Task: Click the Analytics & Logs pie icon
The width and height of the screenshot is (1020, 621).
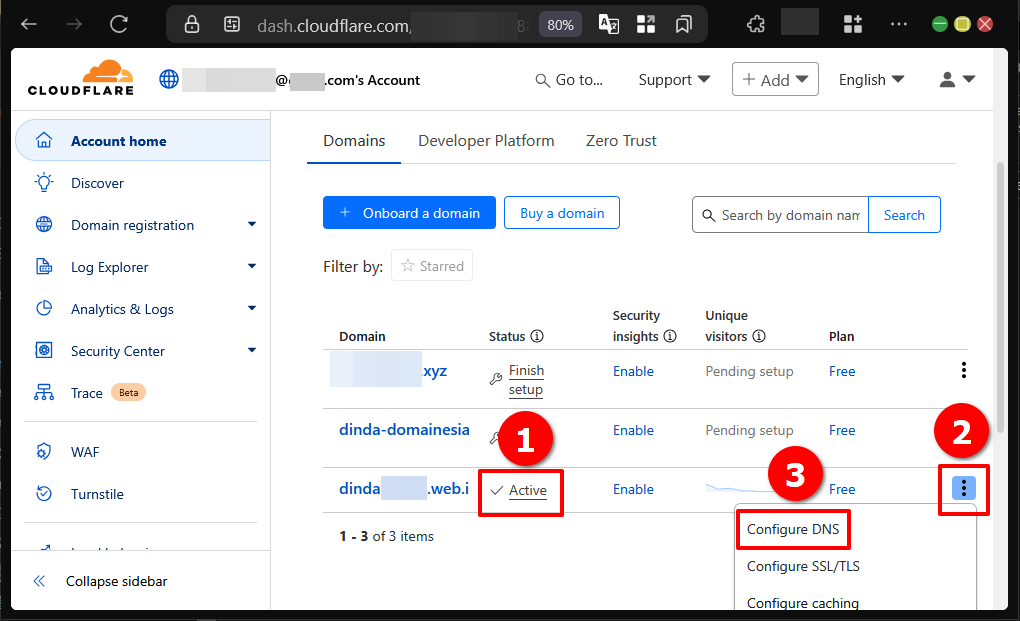Action: click(x=44, y=308)
